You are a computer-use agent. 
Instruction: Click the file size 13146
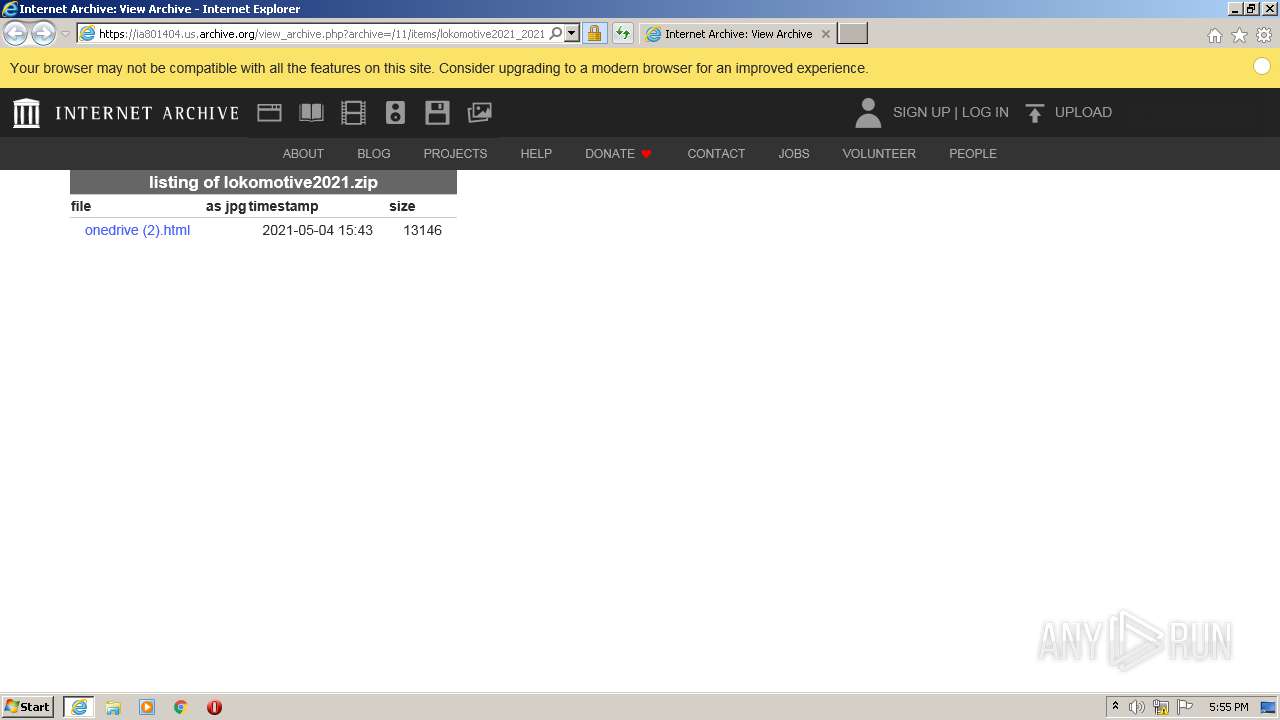click(x=422, y=231)
